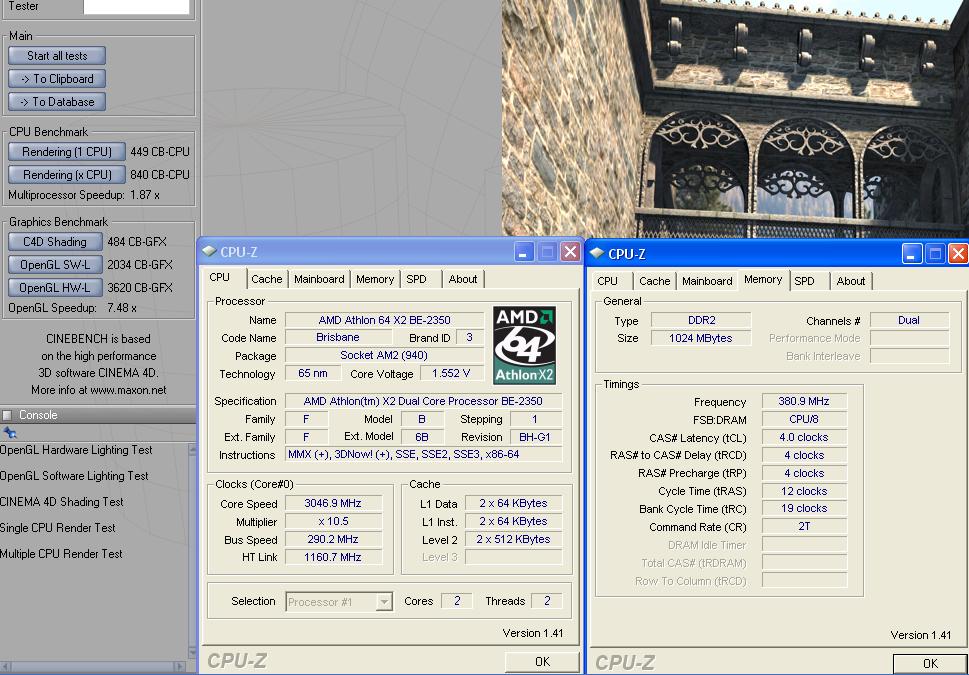Open the Processor #1 selection dropdown
969x675 pixels.
click(x=339, y=601)
